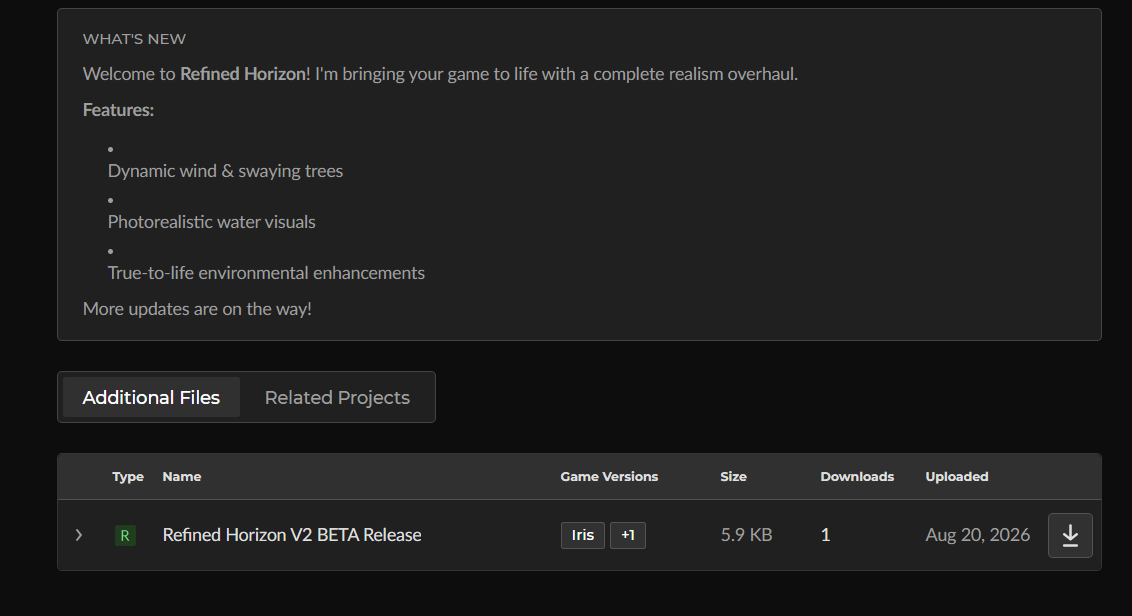1132x616 pixels.
Task: Click the Game Versions column header
Action: [x=609, y=477]
